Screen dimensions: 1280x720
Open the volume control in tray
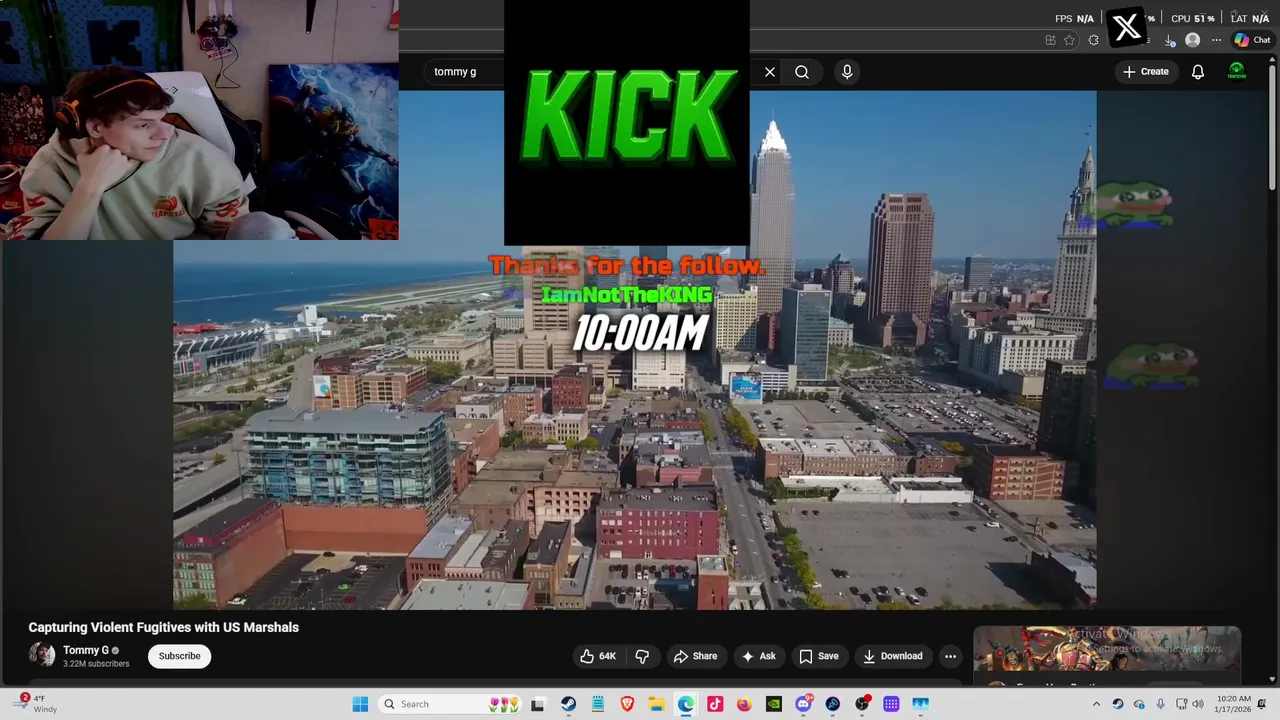(x=1198, y=704)
